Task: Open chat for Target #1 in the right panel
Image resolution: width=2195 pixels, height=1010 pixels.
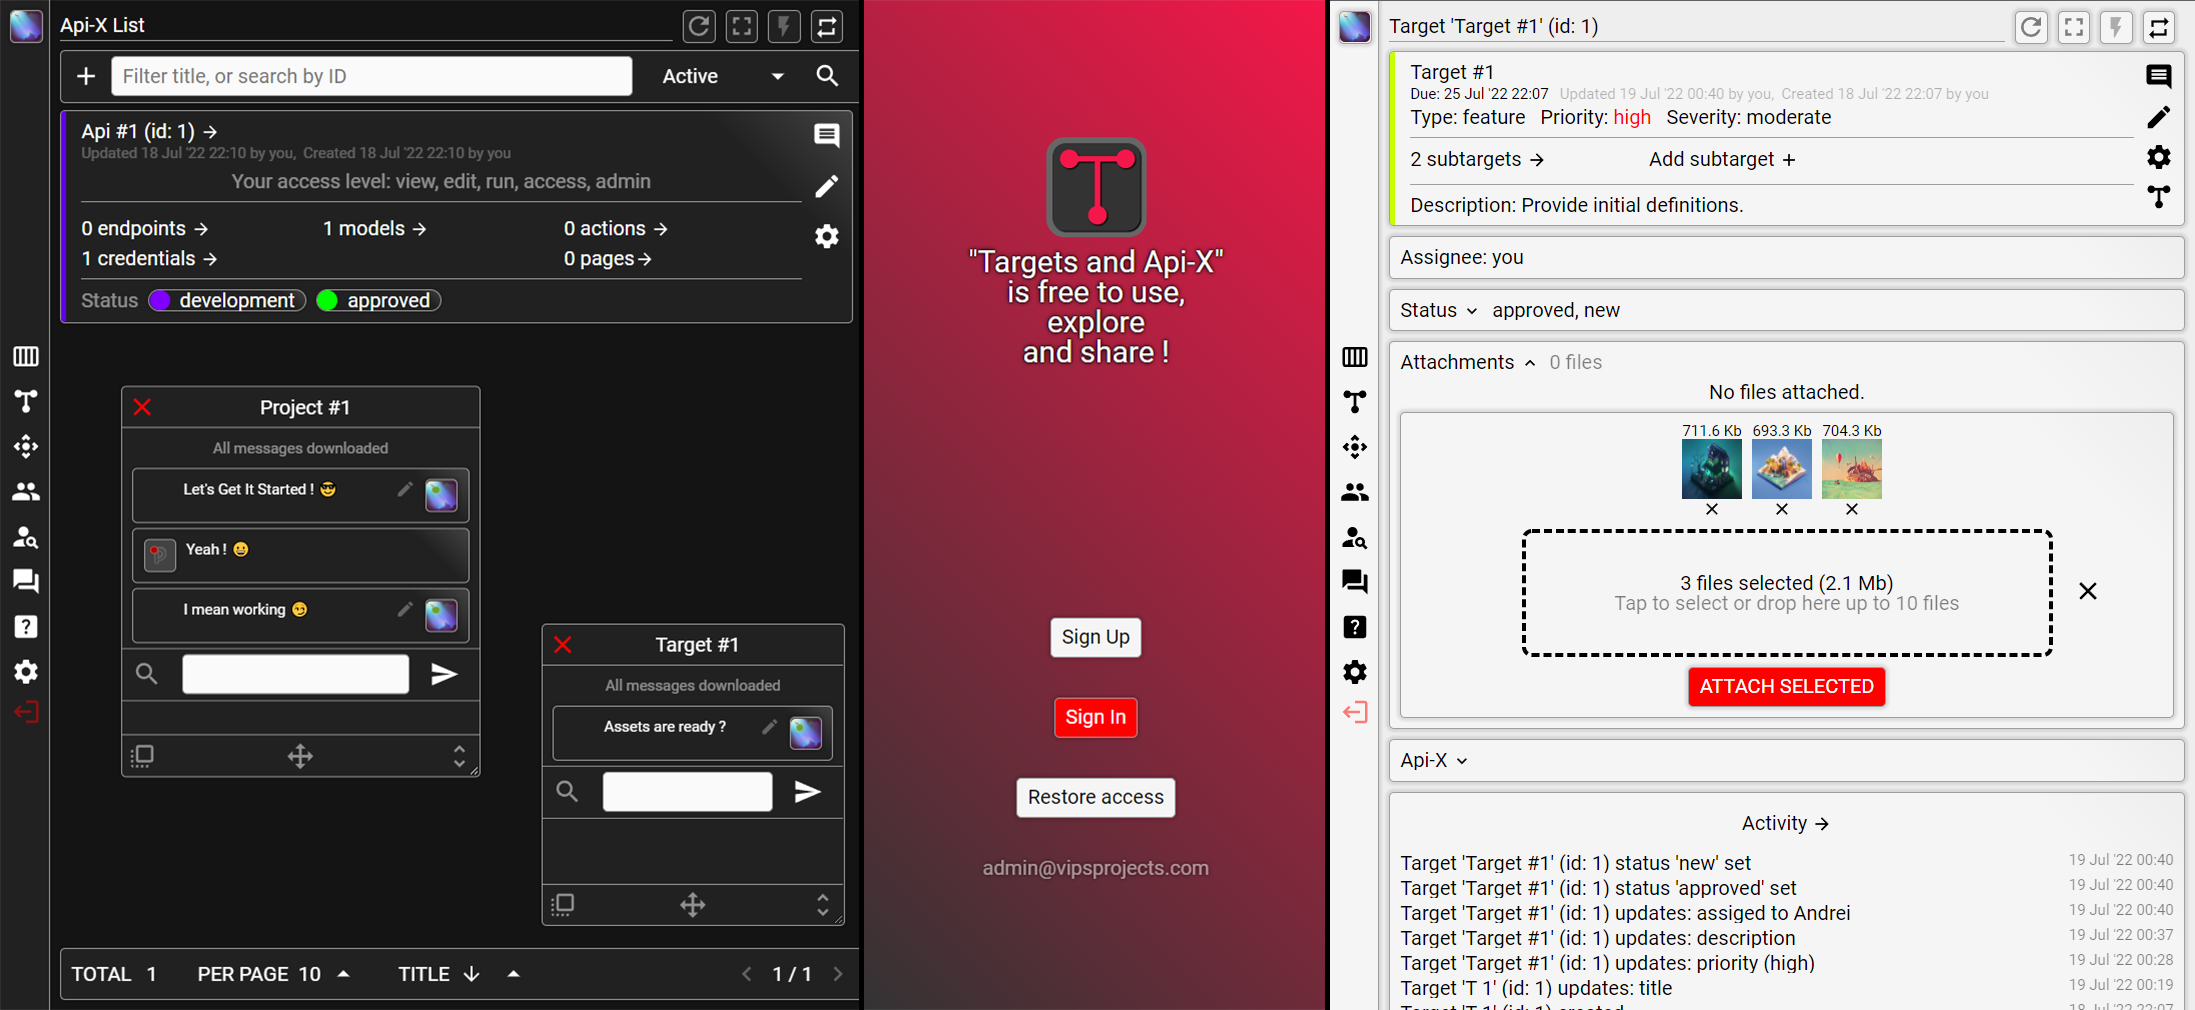Action: click(x=2159, y=76)
